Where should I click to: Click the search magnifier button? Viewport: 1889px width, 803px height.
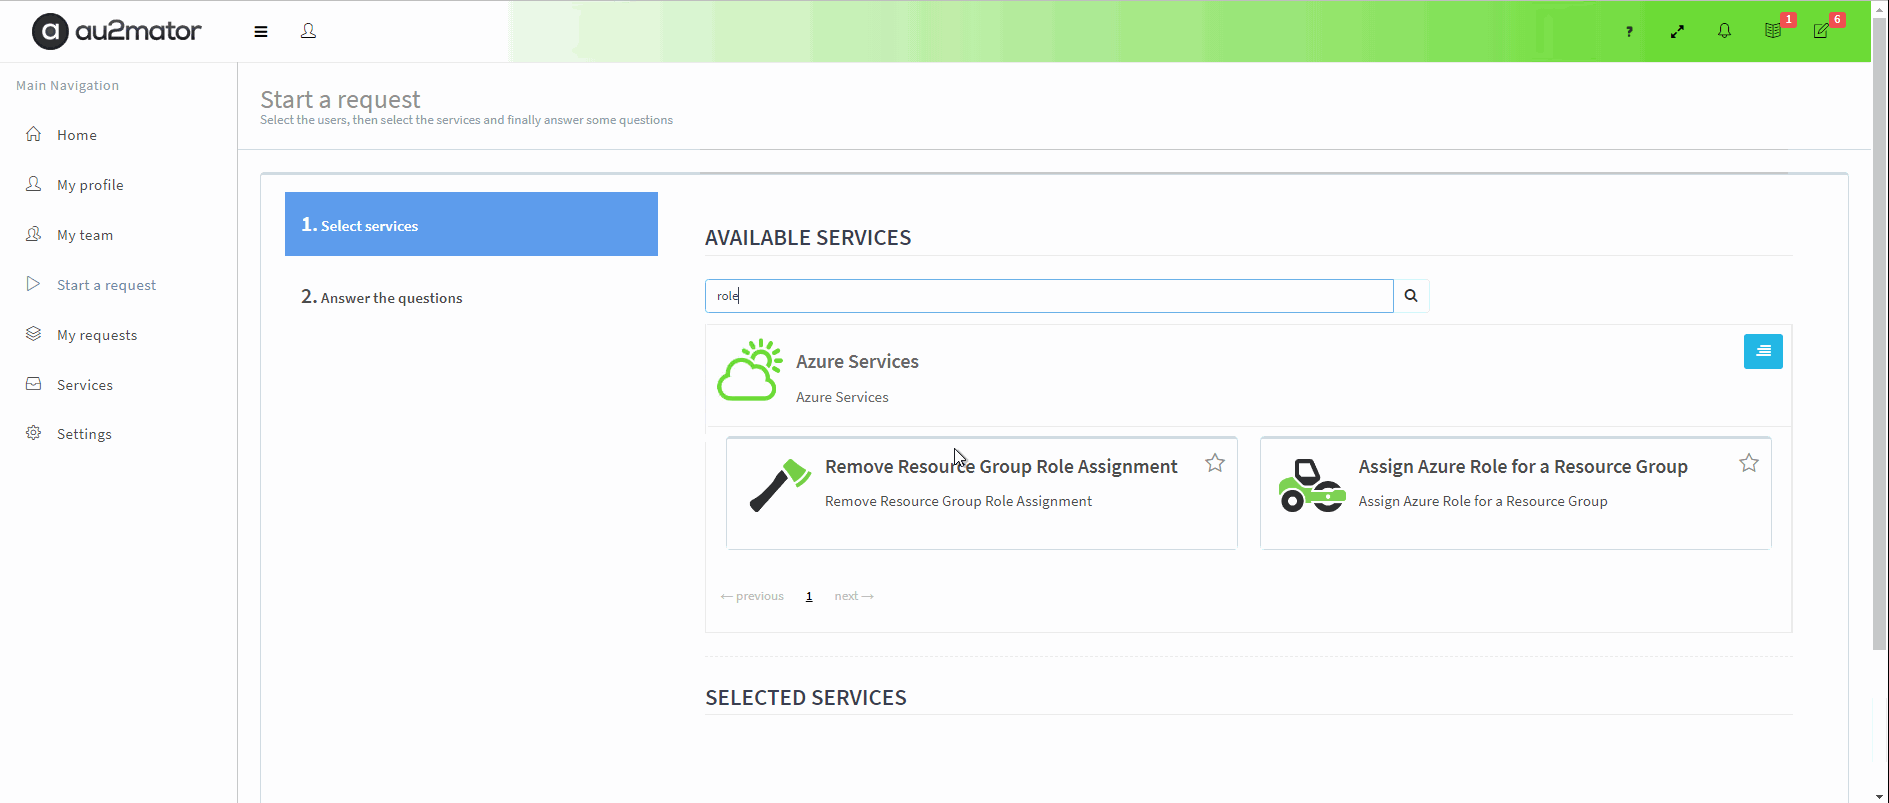(1411, 296)
